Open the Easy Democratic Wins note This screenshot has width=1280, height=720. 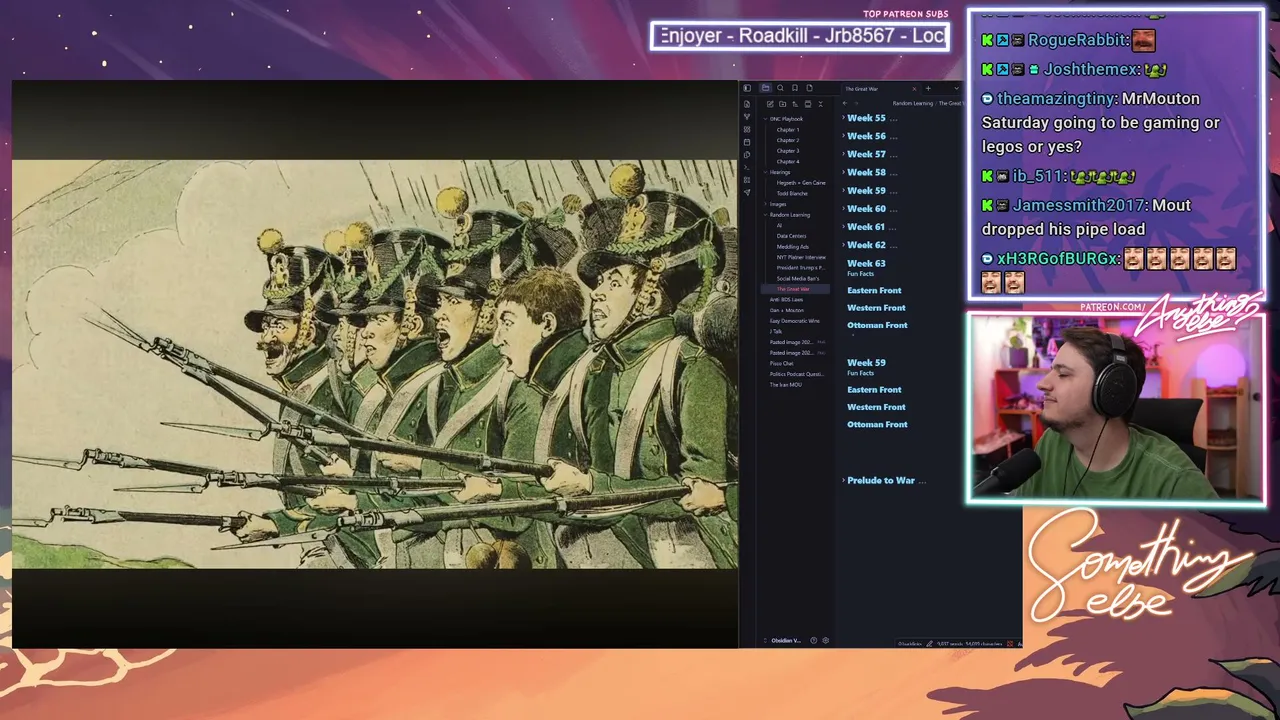click(794, 321)
